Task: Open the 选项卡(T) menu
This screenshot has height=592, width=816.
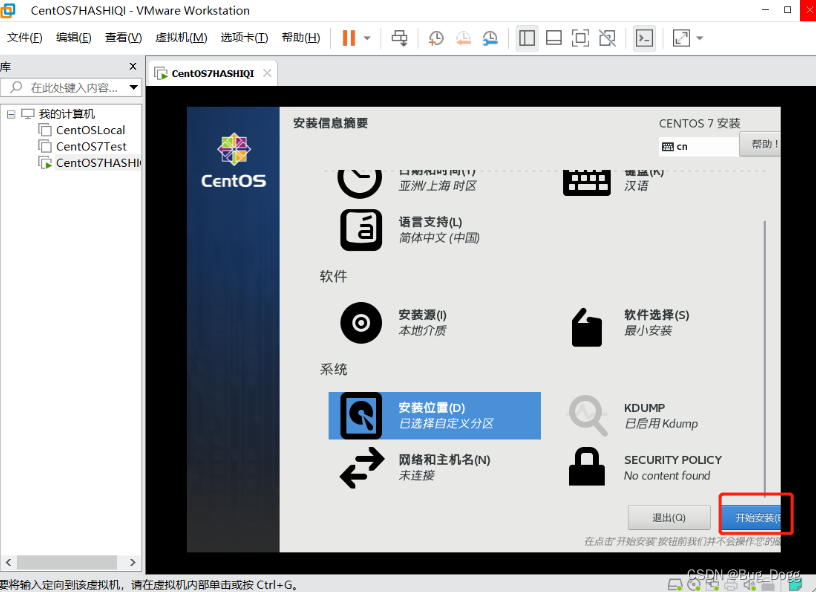Action: (x=244, y=37)
